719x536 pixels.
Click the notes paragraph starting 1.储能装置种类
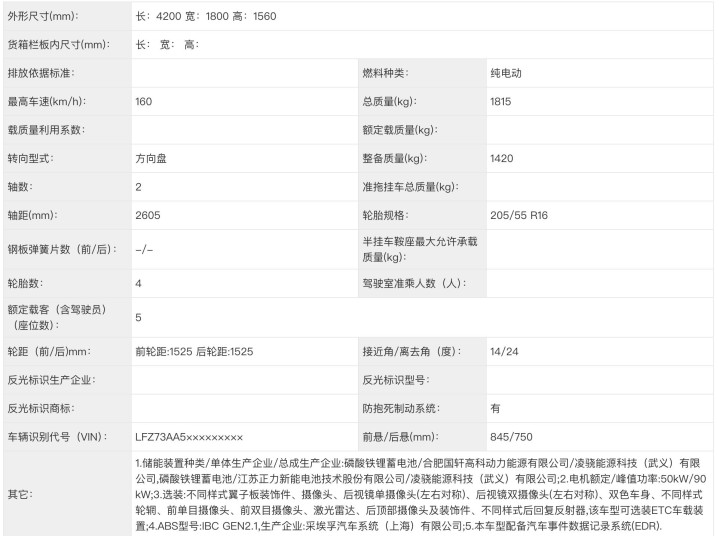420,494
